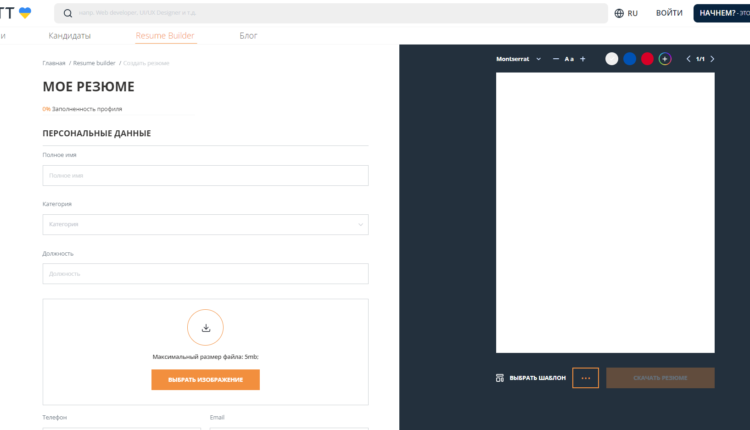The width and height of the screenshot is (750, 430).
Task: Click the template layout icon
Action: [x=500, y=378]
